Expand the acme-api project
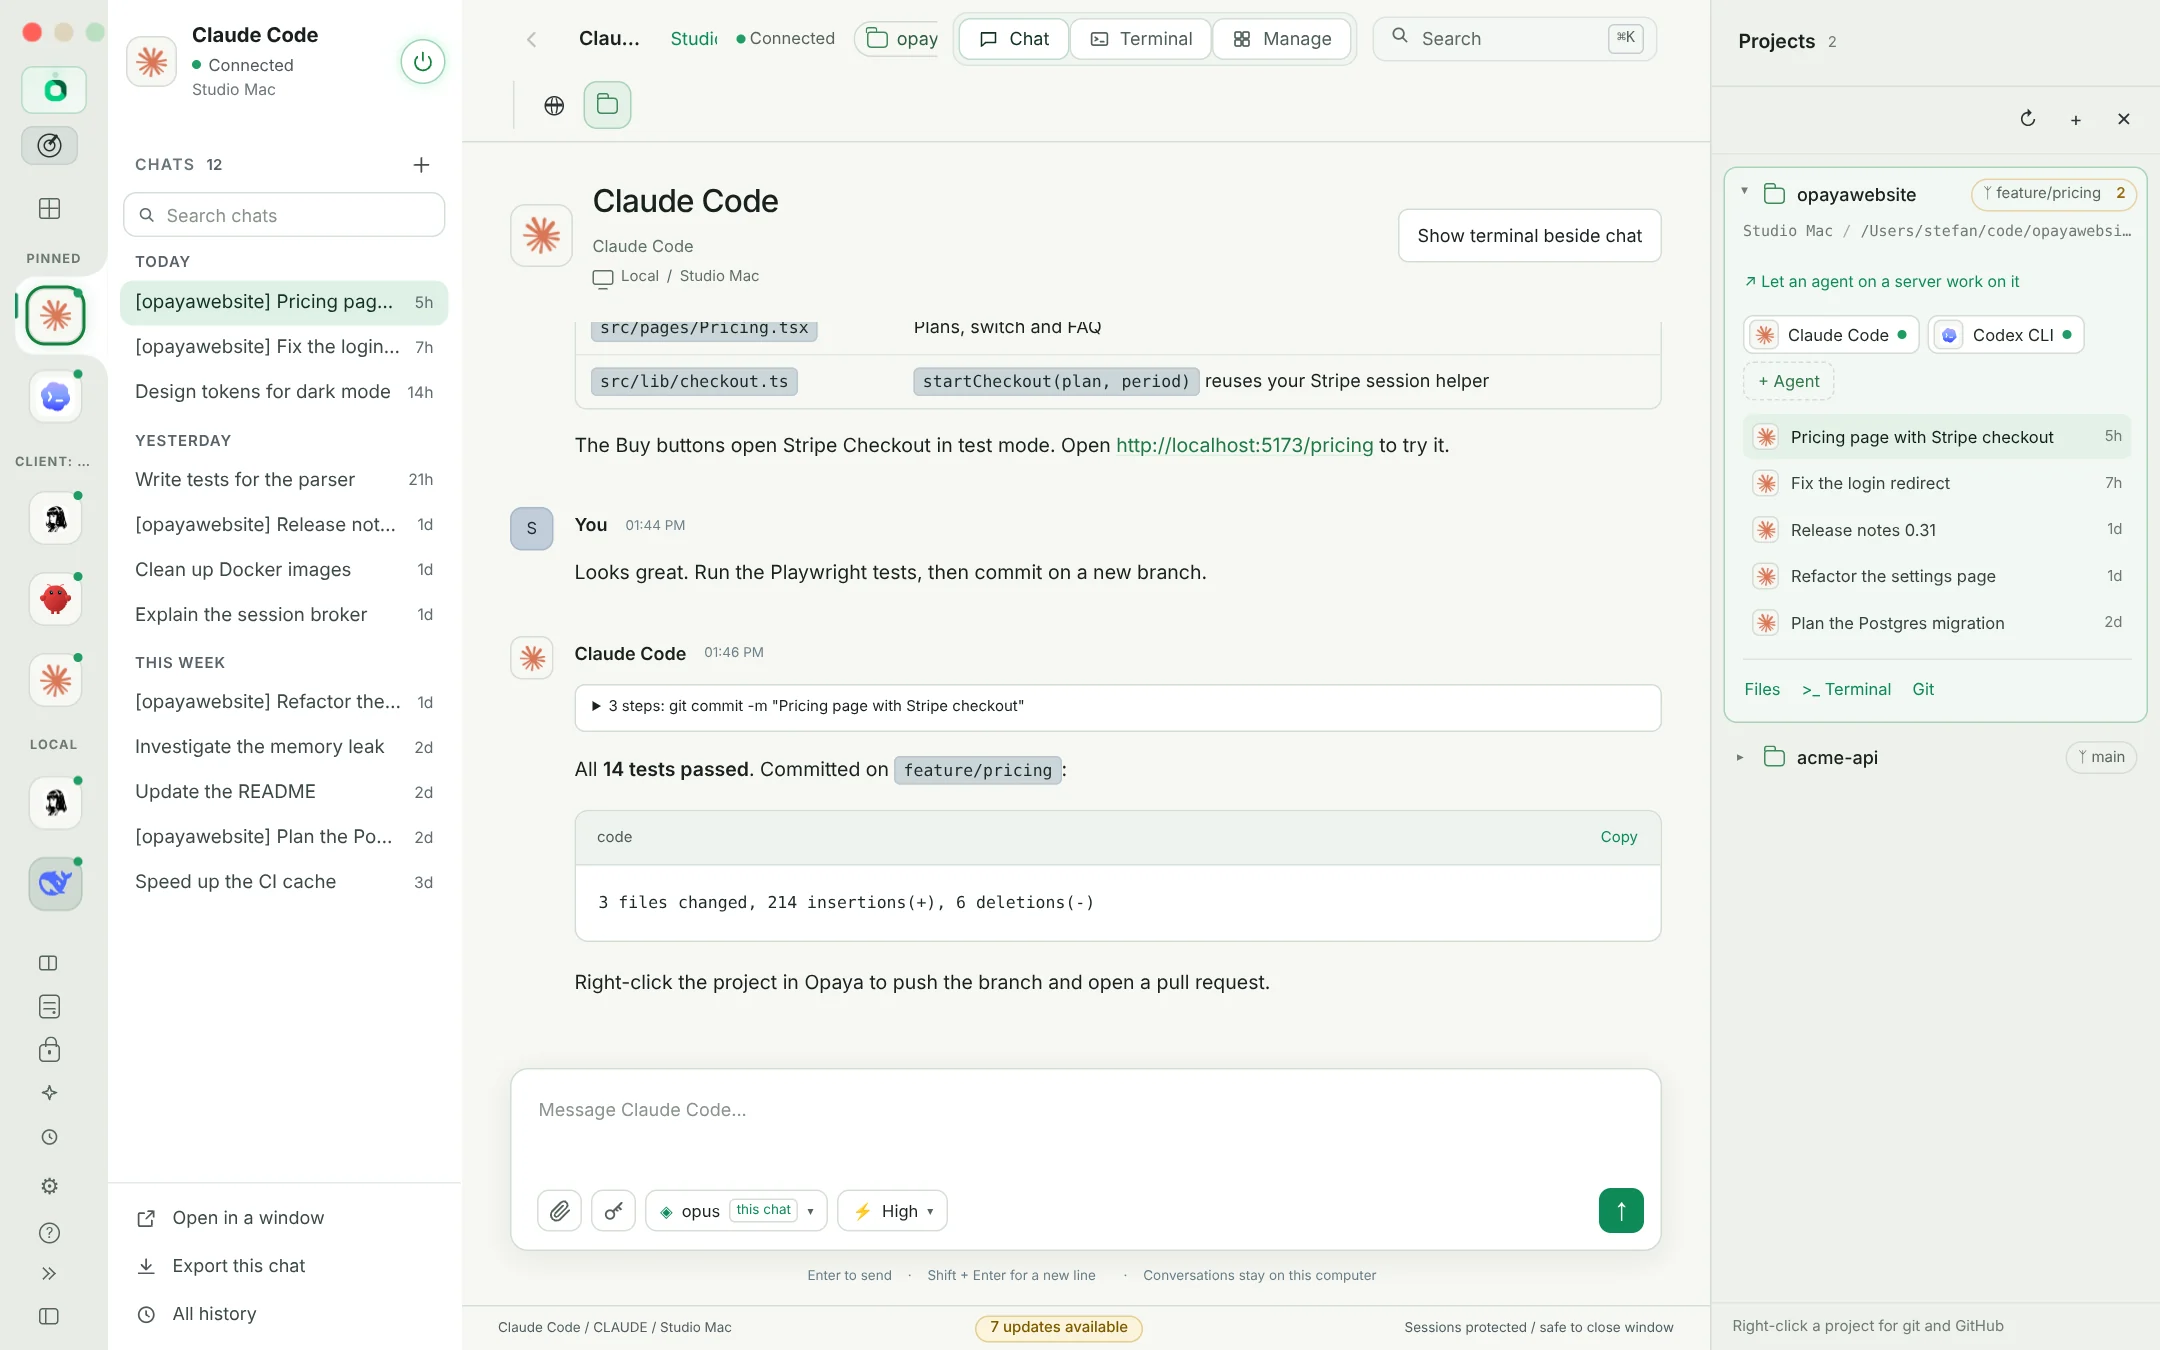 click(1740, 758)
